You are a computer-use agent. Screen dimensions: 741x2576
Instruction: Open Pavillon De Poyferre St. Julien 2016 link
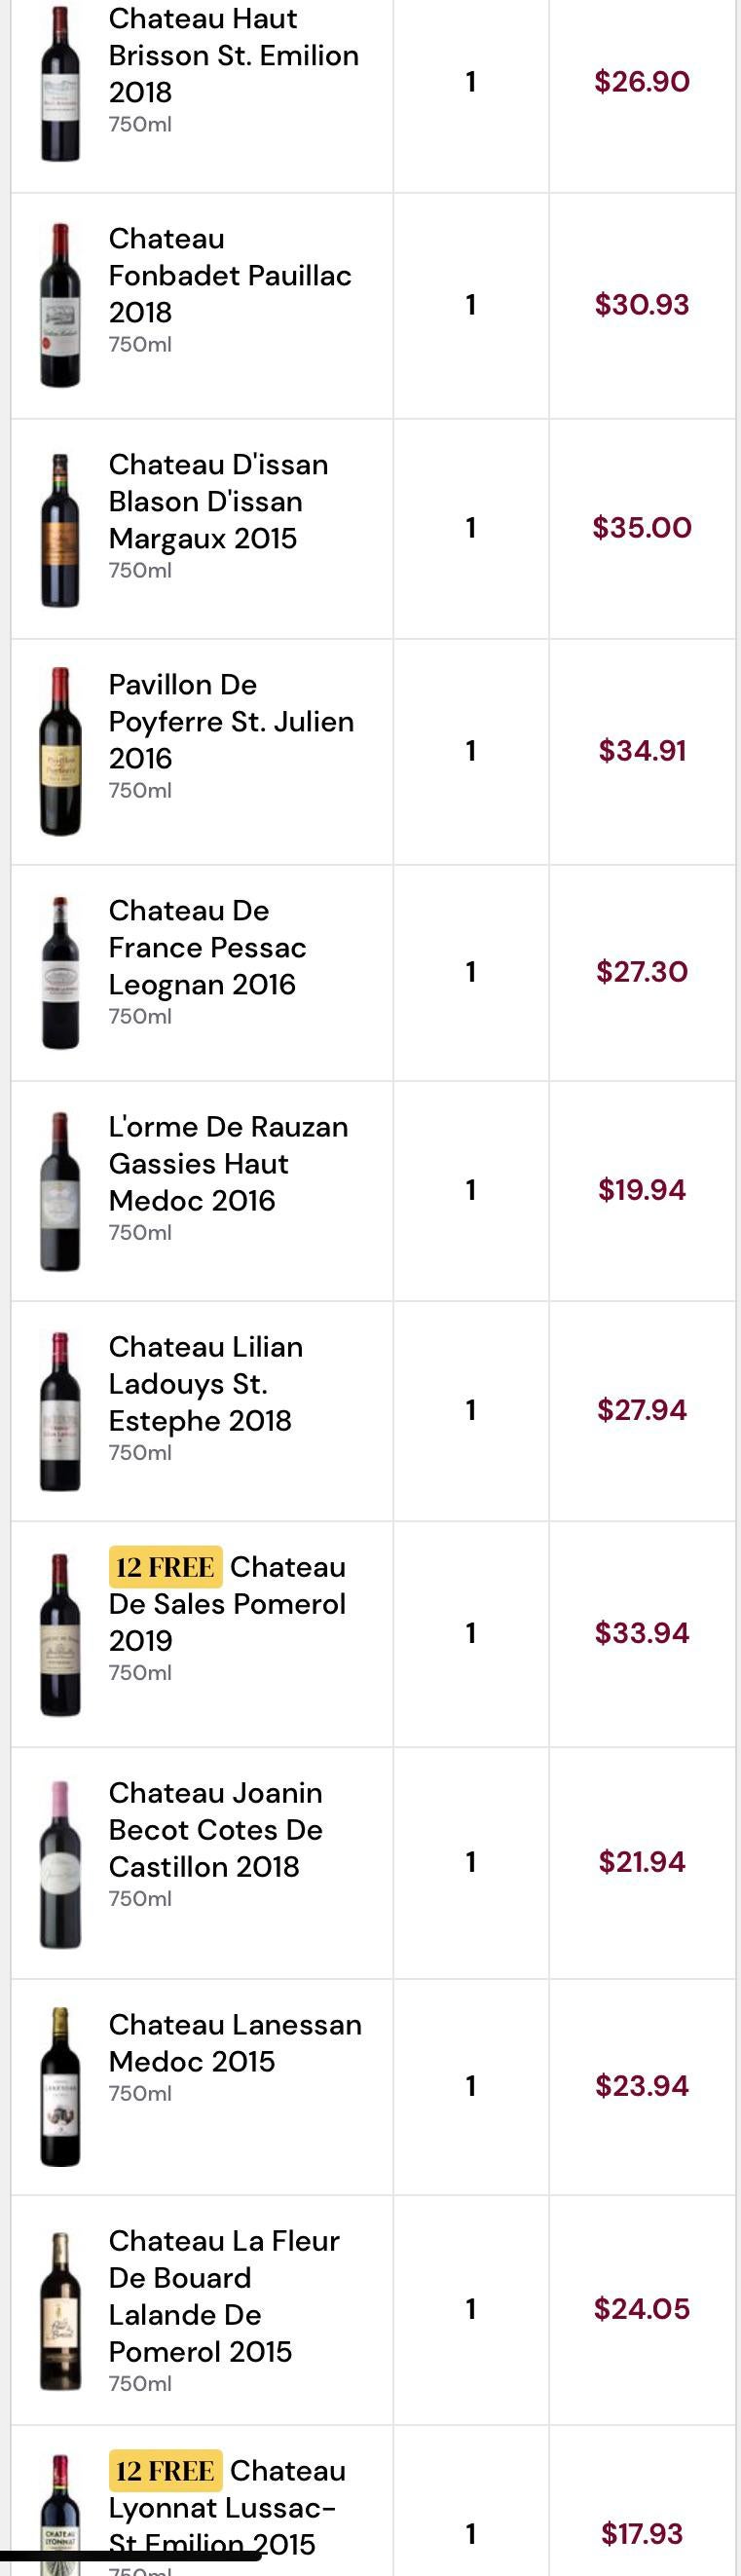[x=231, y=721]
